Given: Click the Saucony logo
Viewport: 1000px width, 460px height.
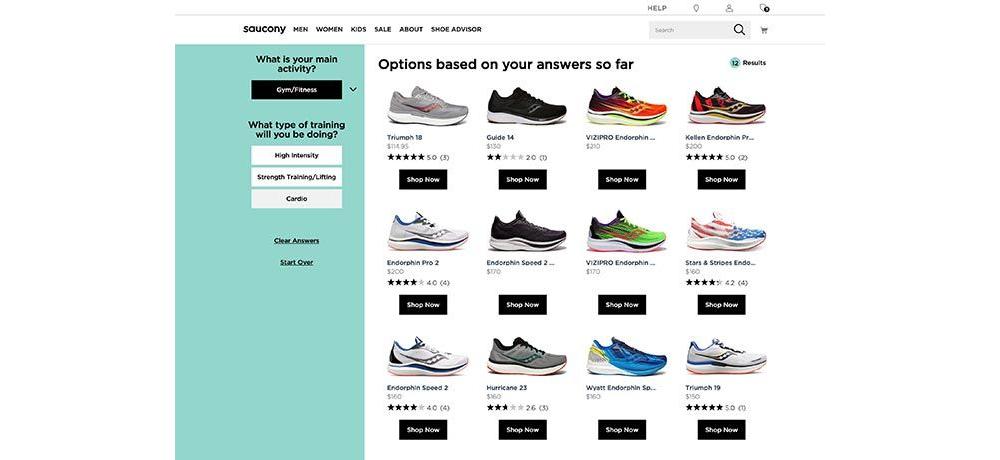Looking at the screenshot, I should click(x=264, y=29).
